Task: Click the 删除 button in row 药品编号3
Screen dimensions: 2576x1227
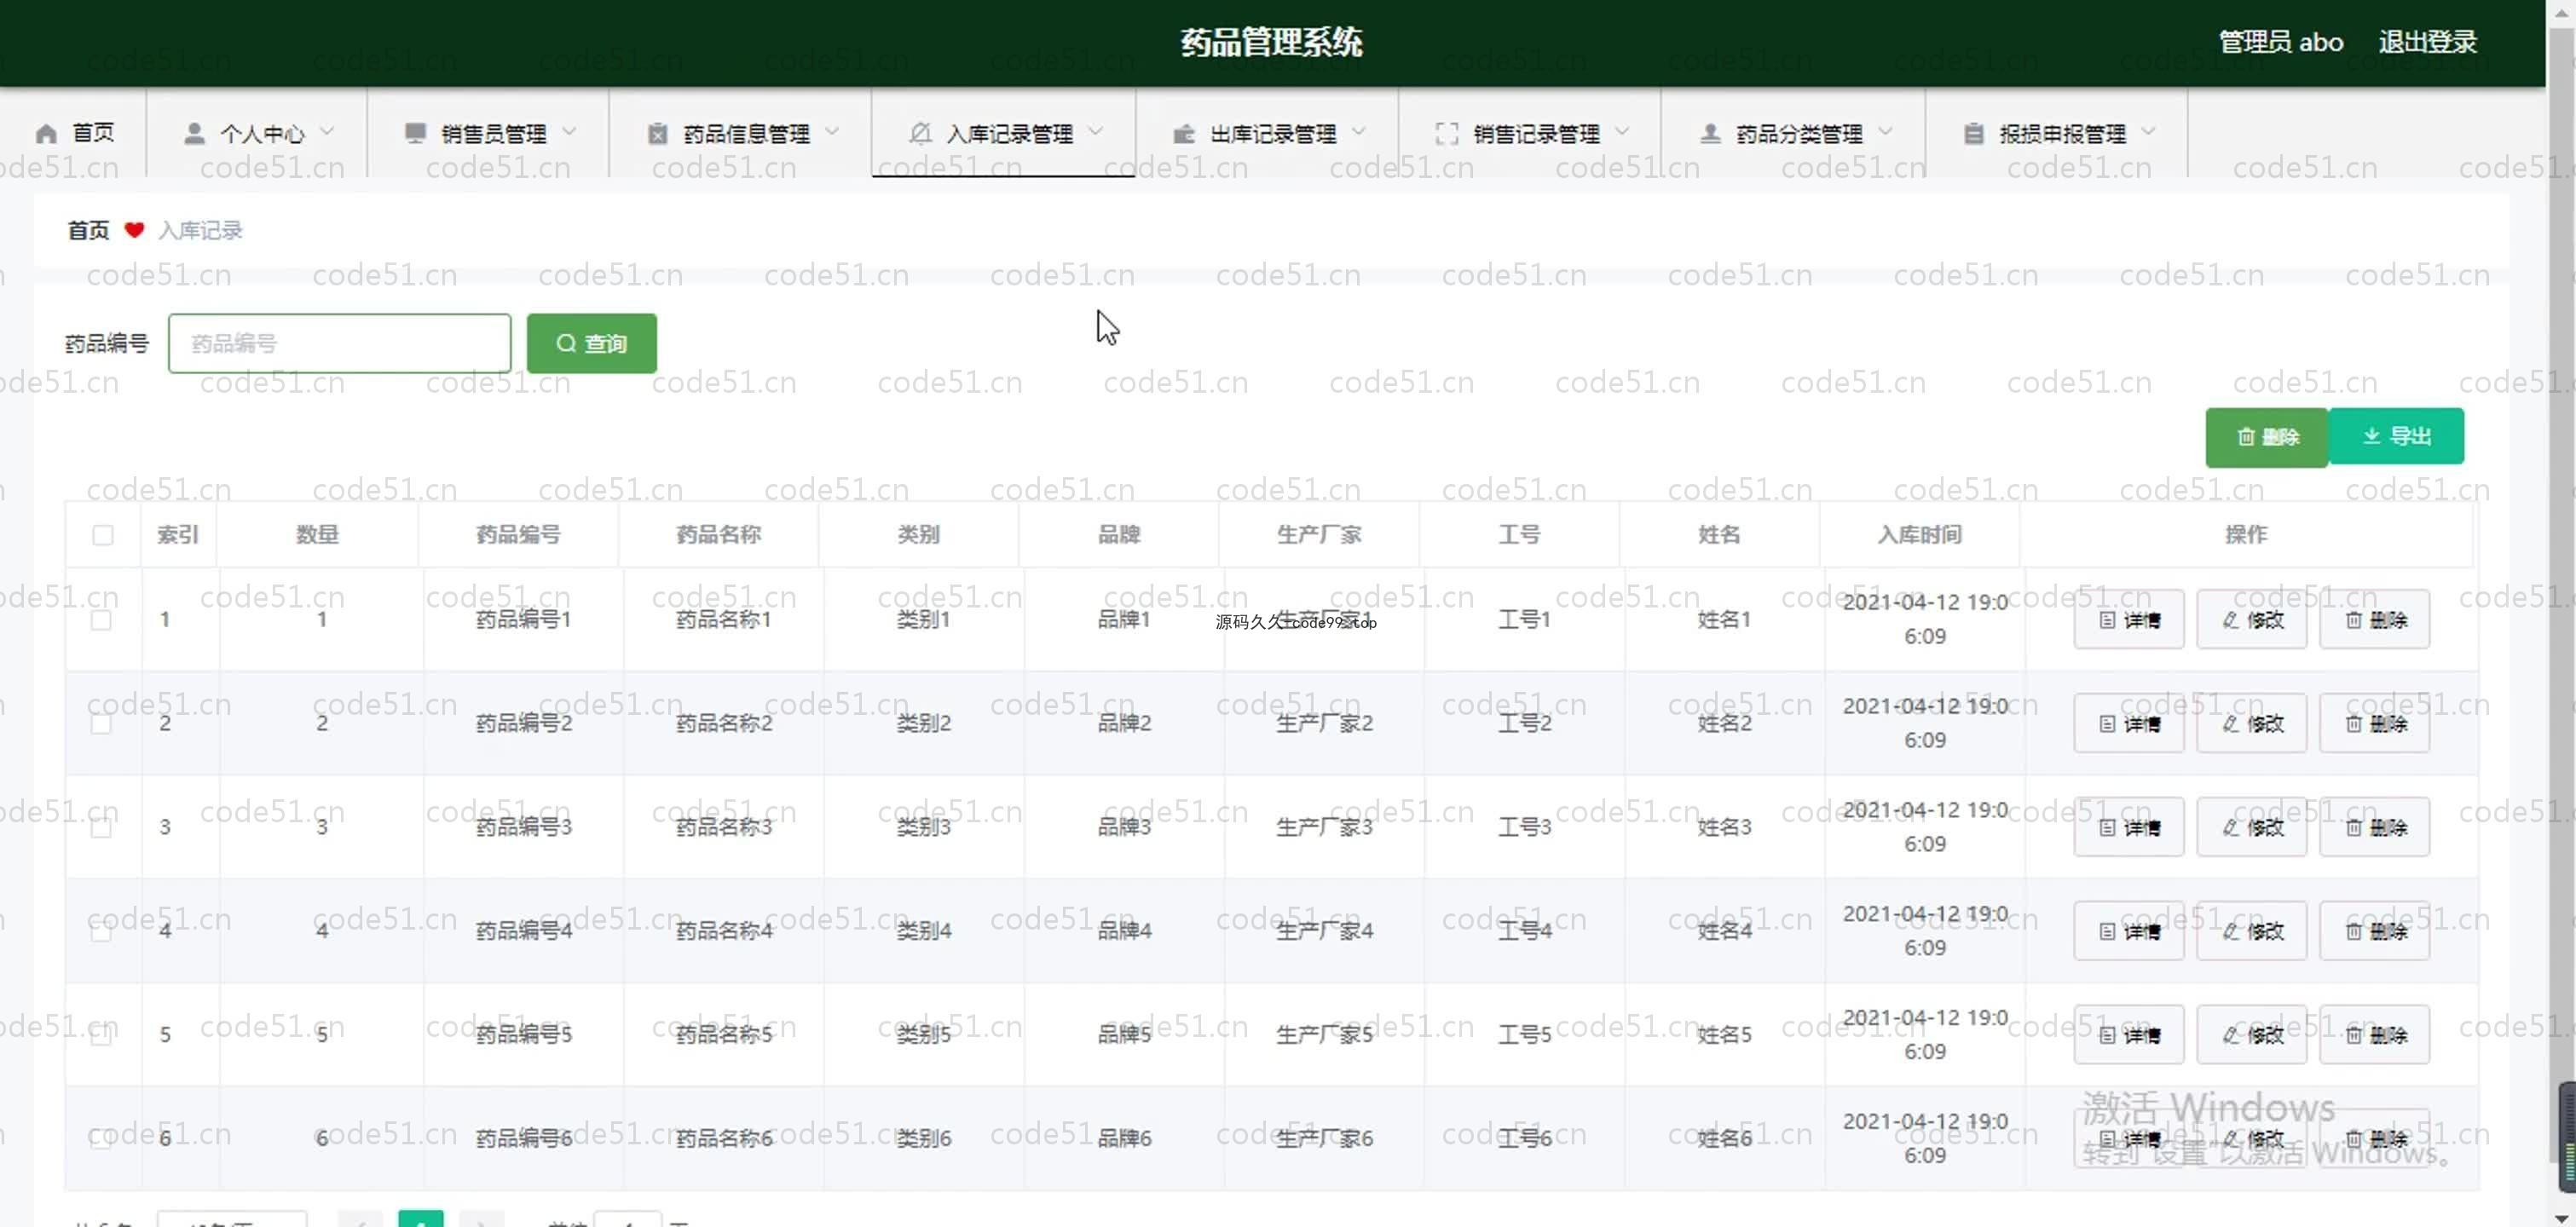Action: tap(2375, 827)
